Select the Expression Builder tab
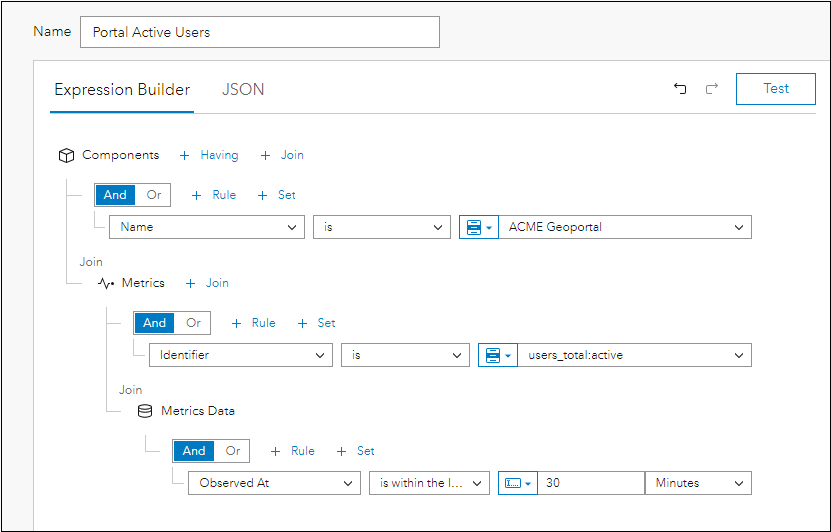 [x=122, y=90]
